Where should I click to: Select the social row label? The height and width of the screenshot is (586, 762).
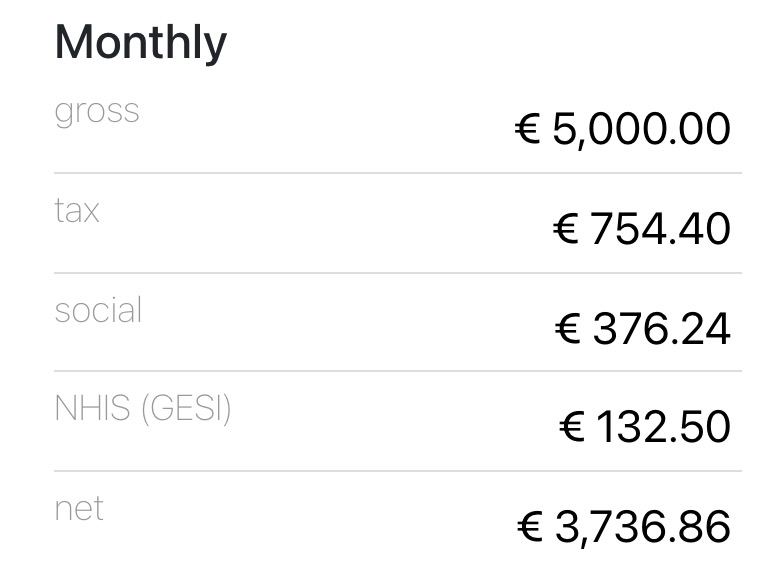point(98,310)
